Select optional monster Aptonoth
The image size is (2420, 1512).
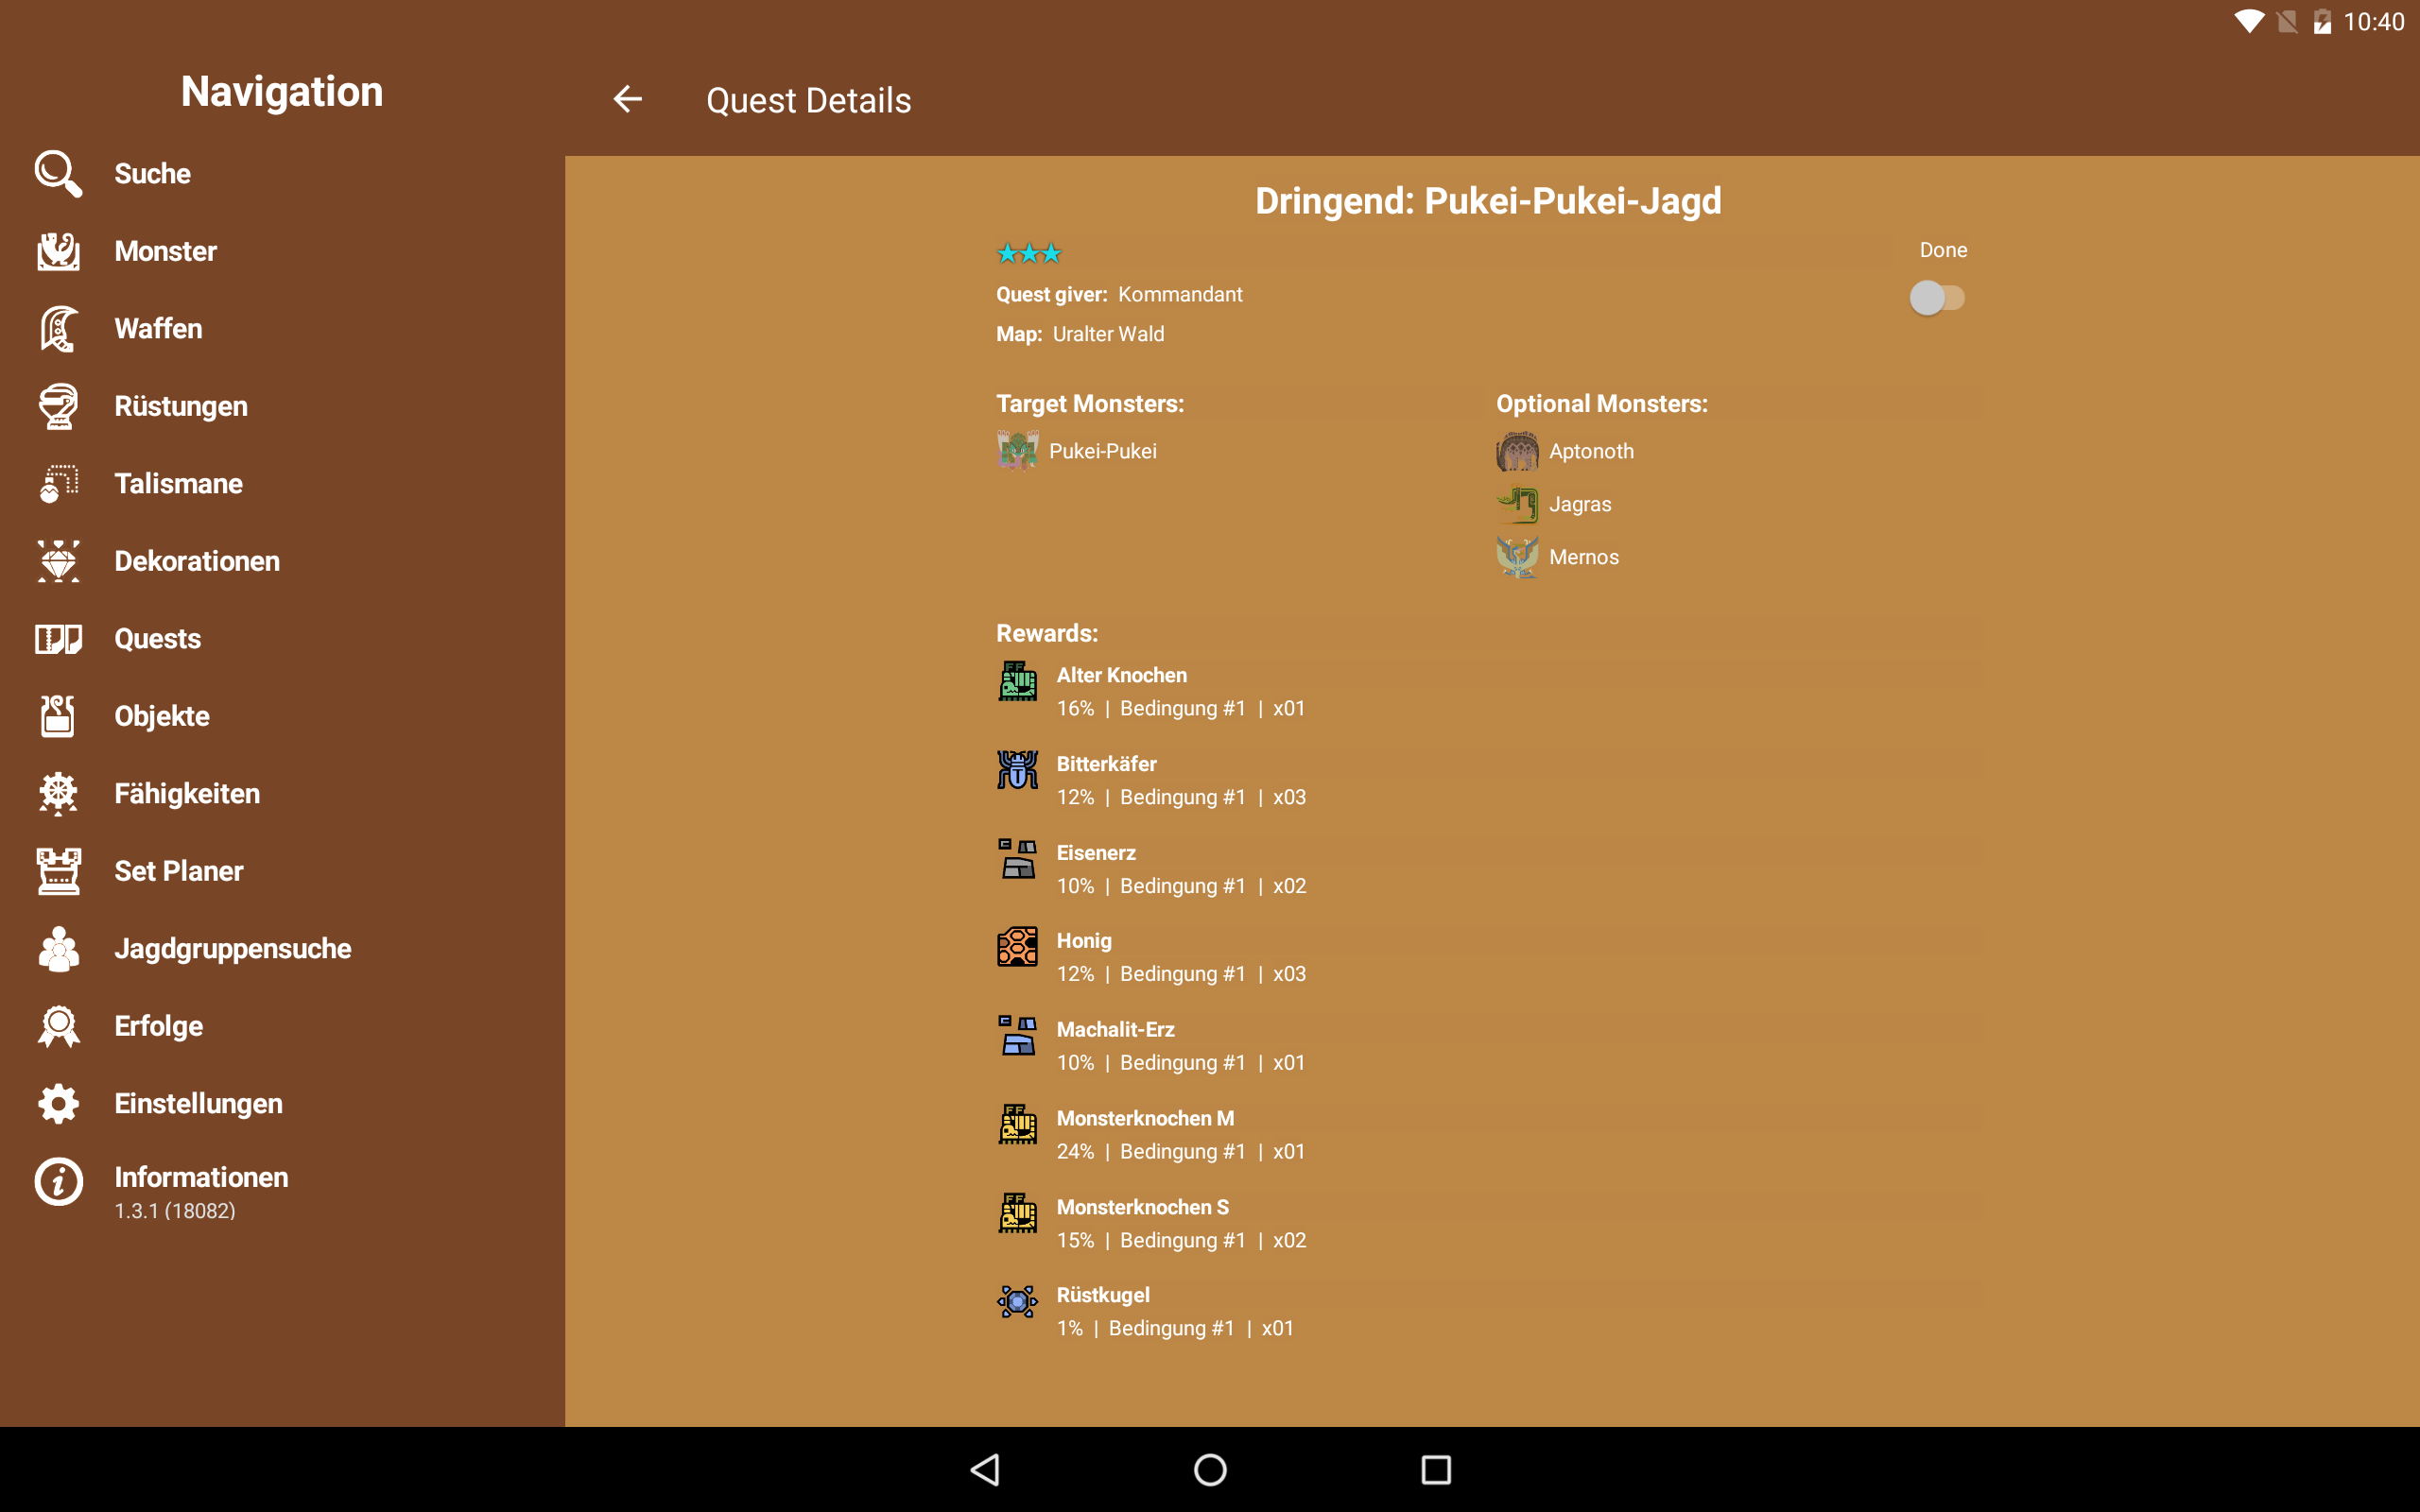[1590, 451]
